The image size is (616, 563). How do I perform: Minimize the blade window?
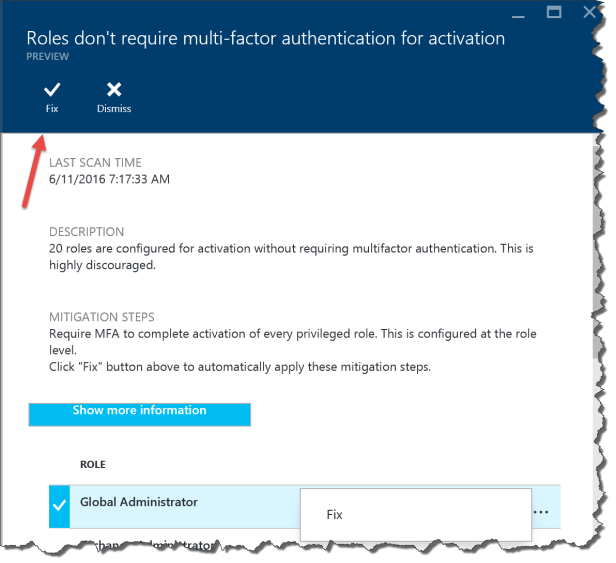coord(516,15)
